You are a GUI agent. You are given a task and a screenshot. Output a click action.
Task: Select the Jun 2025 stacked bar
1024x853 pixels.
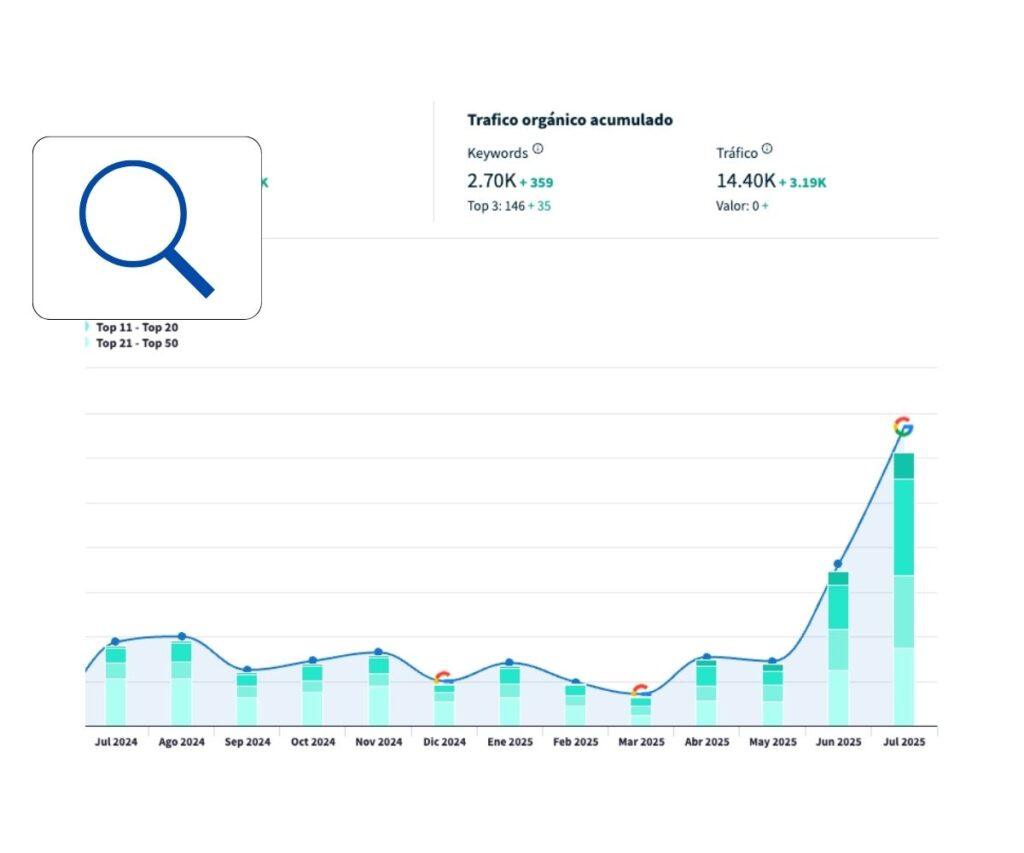click(x=838, y=648)
